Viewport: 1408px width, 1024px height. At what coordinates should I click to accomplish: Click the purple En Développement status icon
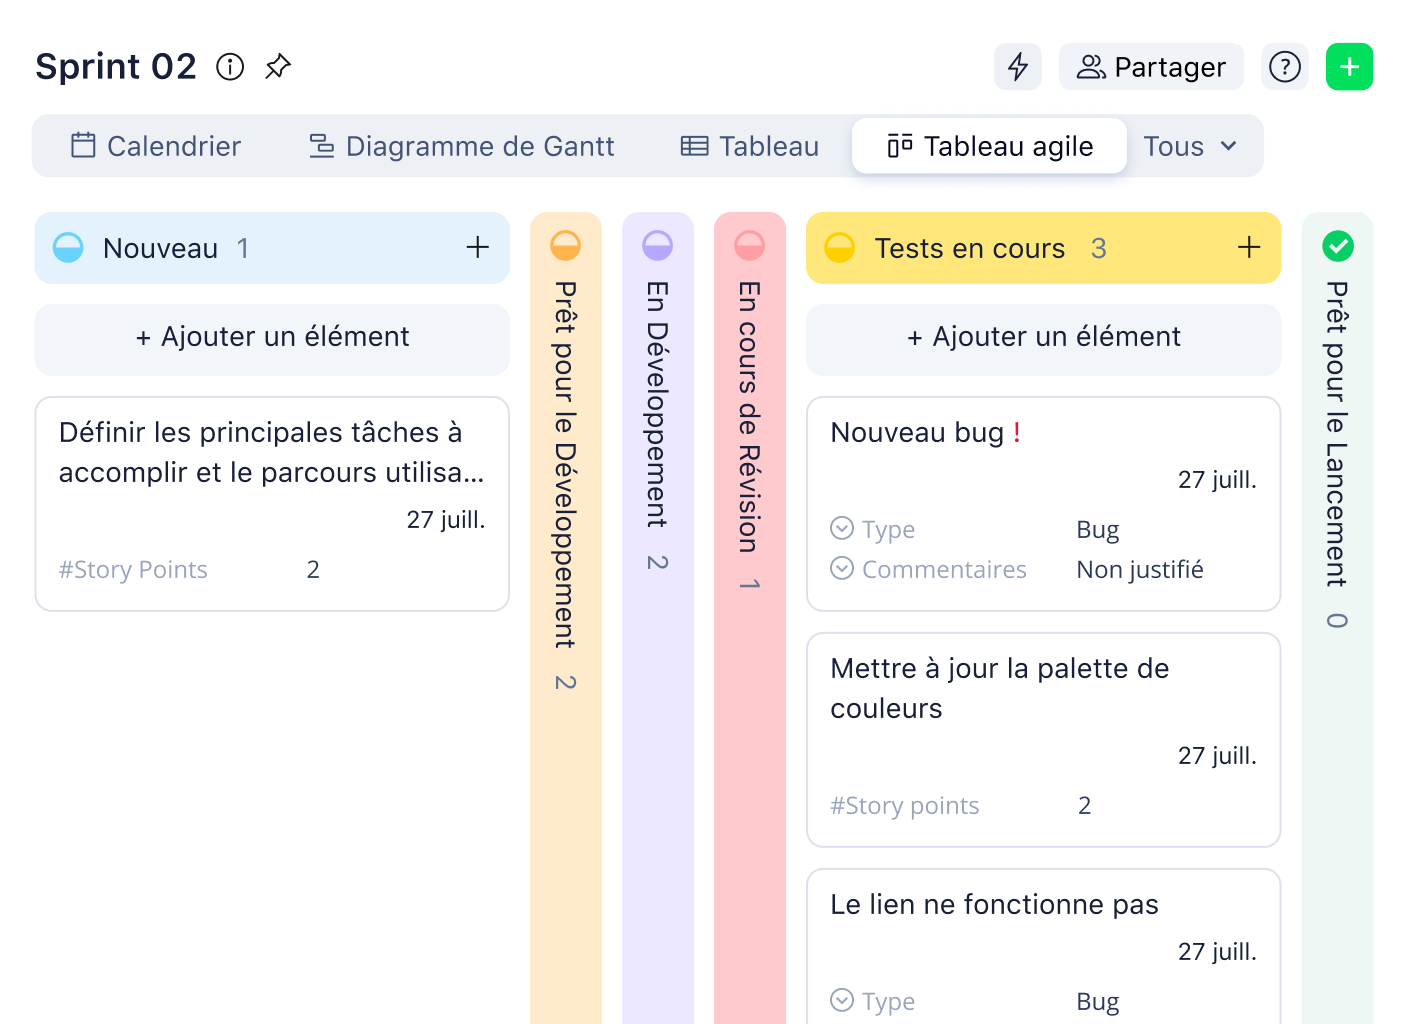pyautogui.click(x=658, y=245)
